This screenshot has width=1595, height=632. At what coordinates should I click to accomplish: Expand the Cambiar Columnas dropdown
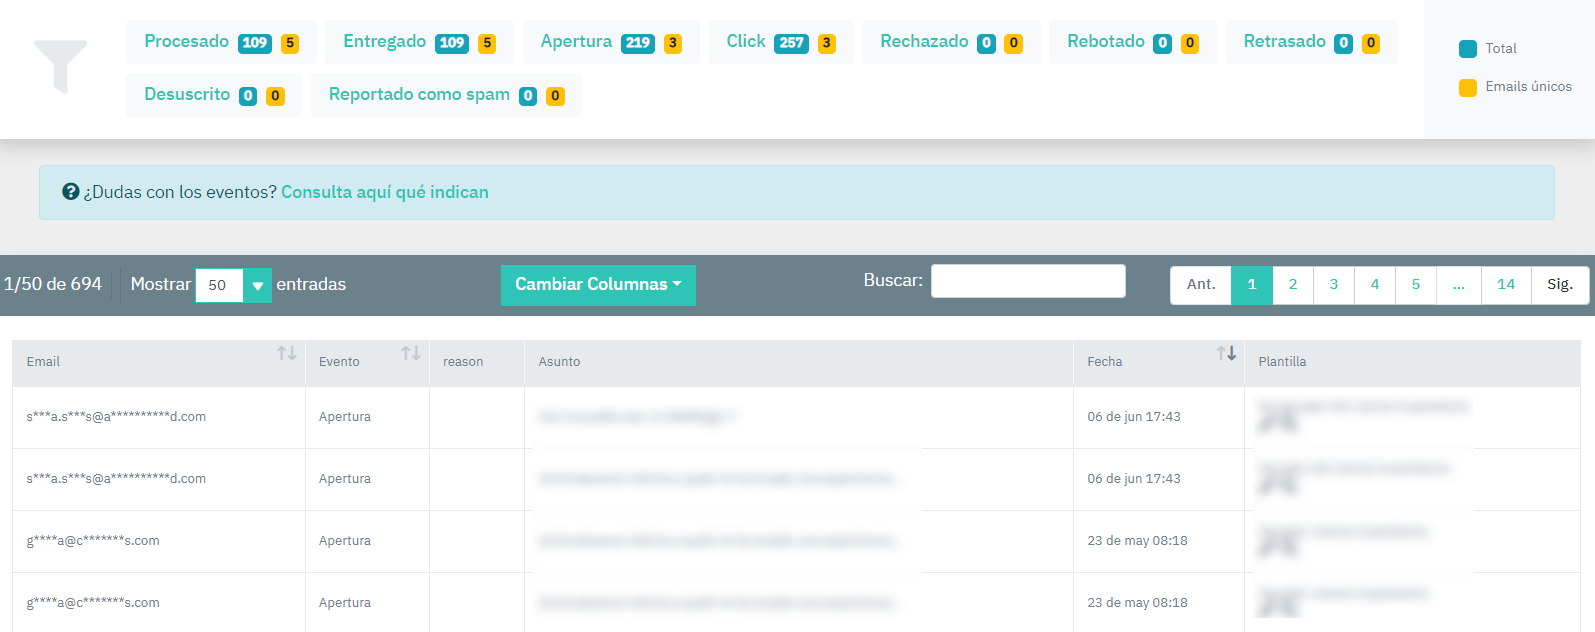tap(598, 285)
